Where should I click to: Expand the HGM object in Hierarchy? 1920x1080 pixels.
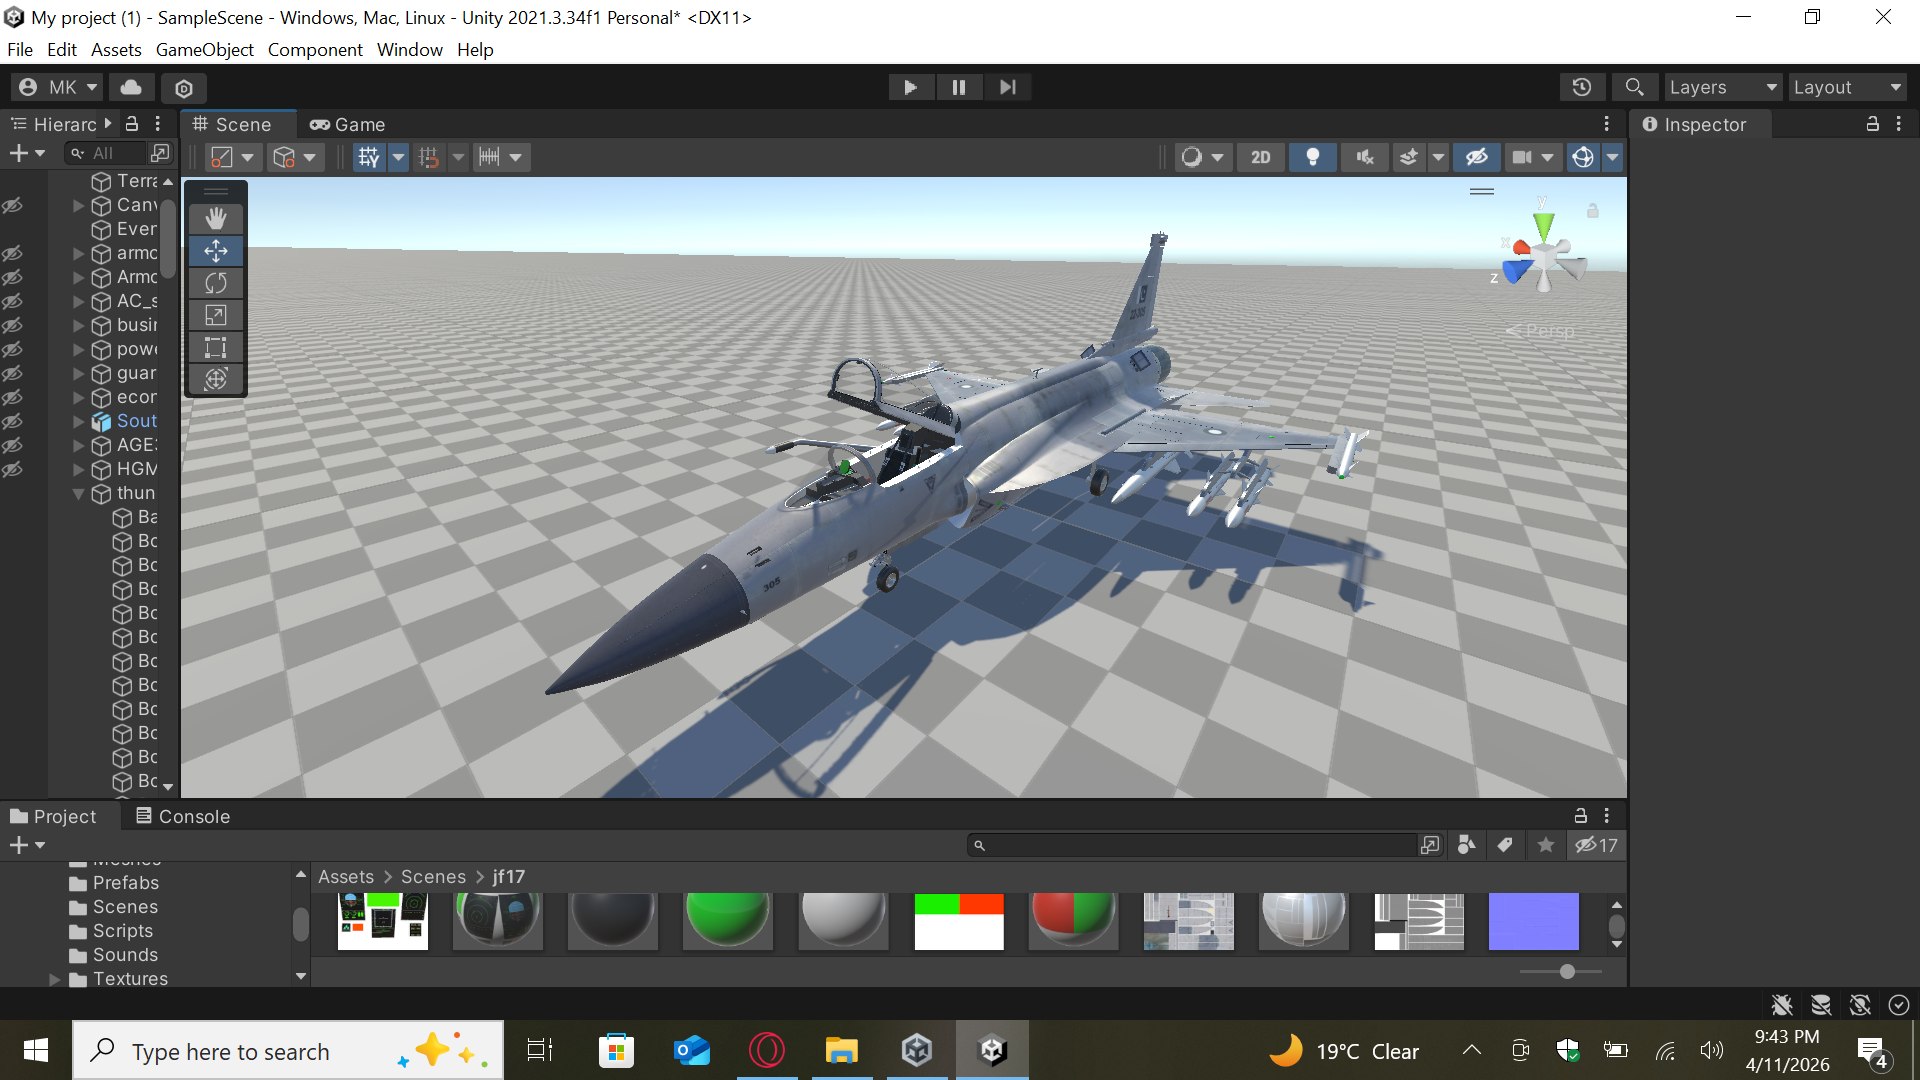(x=78, y=469)
